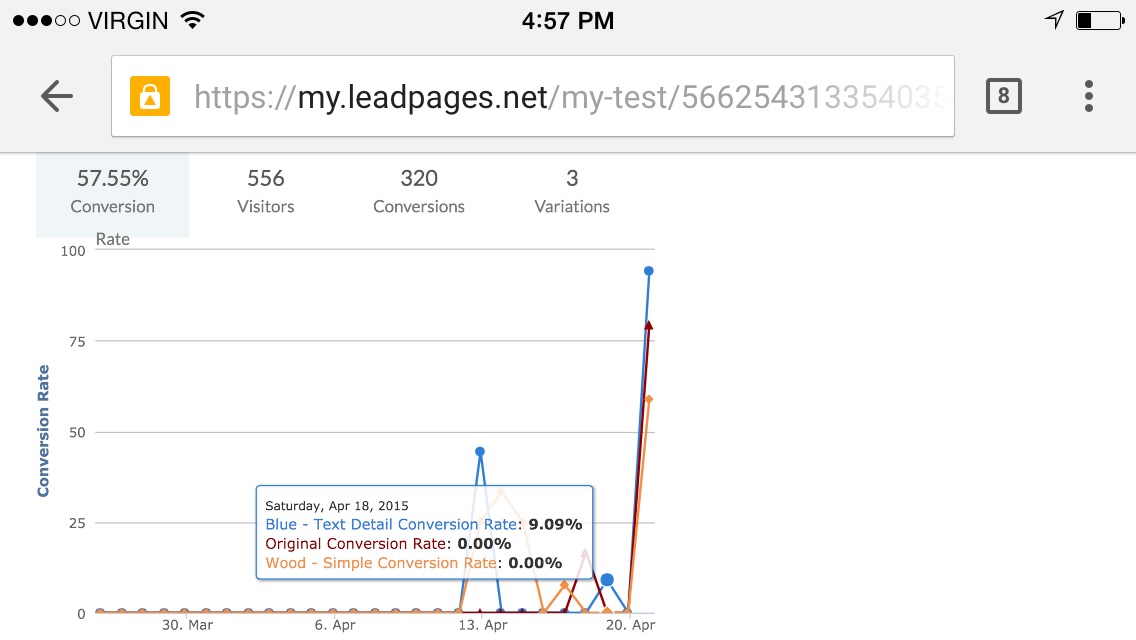Click the large highlighted blue point near tooltip
1136x640 pixels.
pyautogui.click(x=607, y=580)
